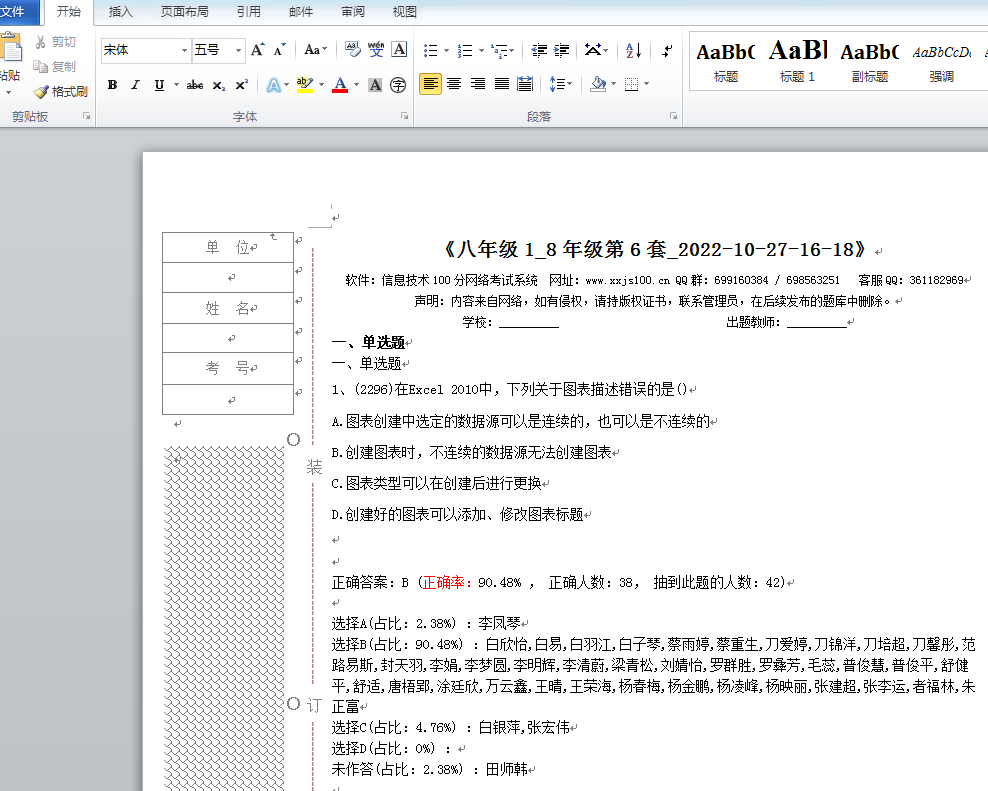Click the Numbering list icon
The image size is (988, 791).
pos(465,50)
